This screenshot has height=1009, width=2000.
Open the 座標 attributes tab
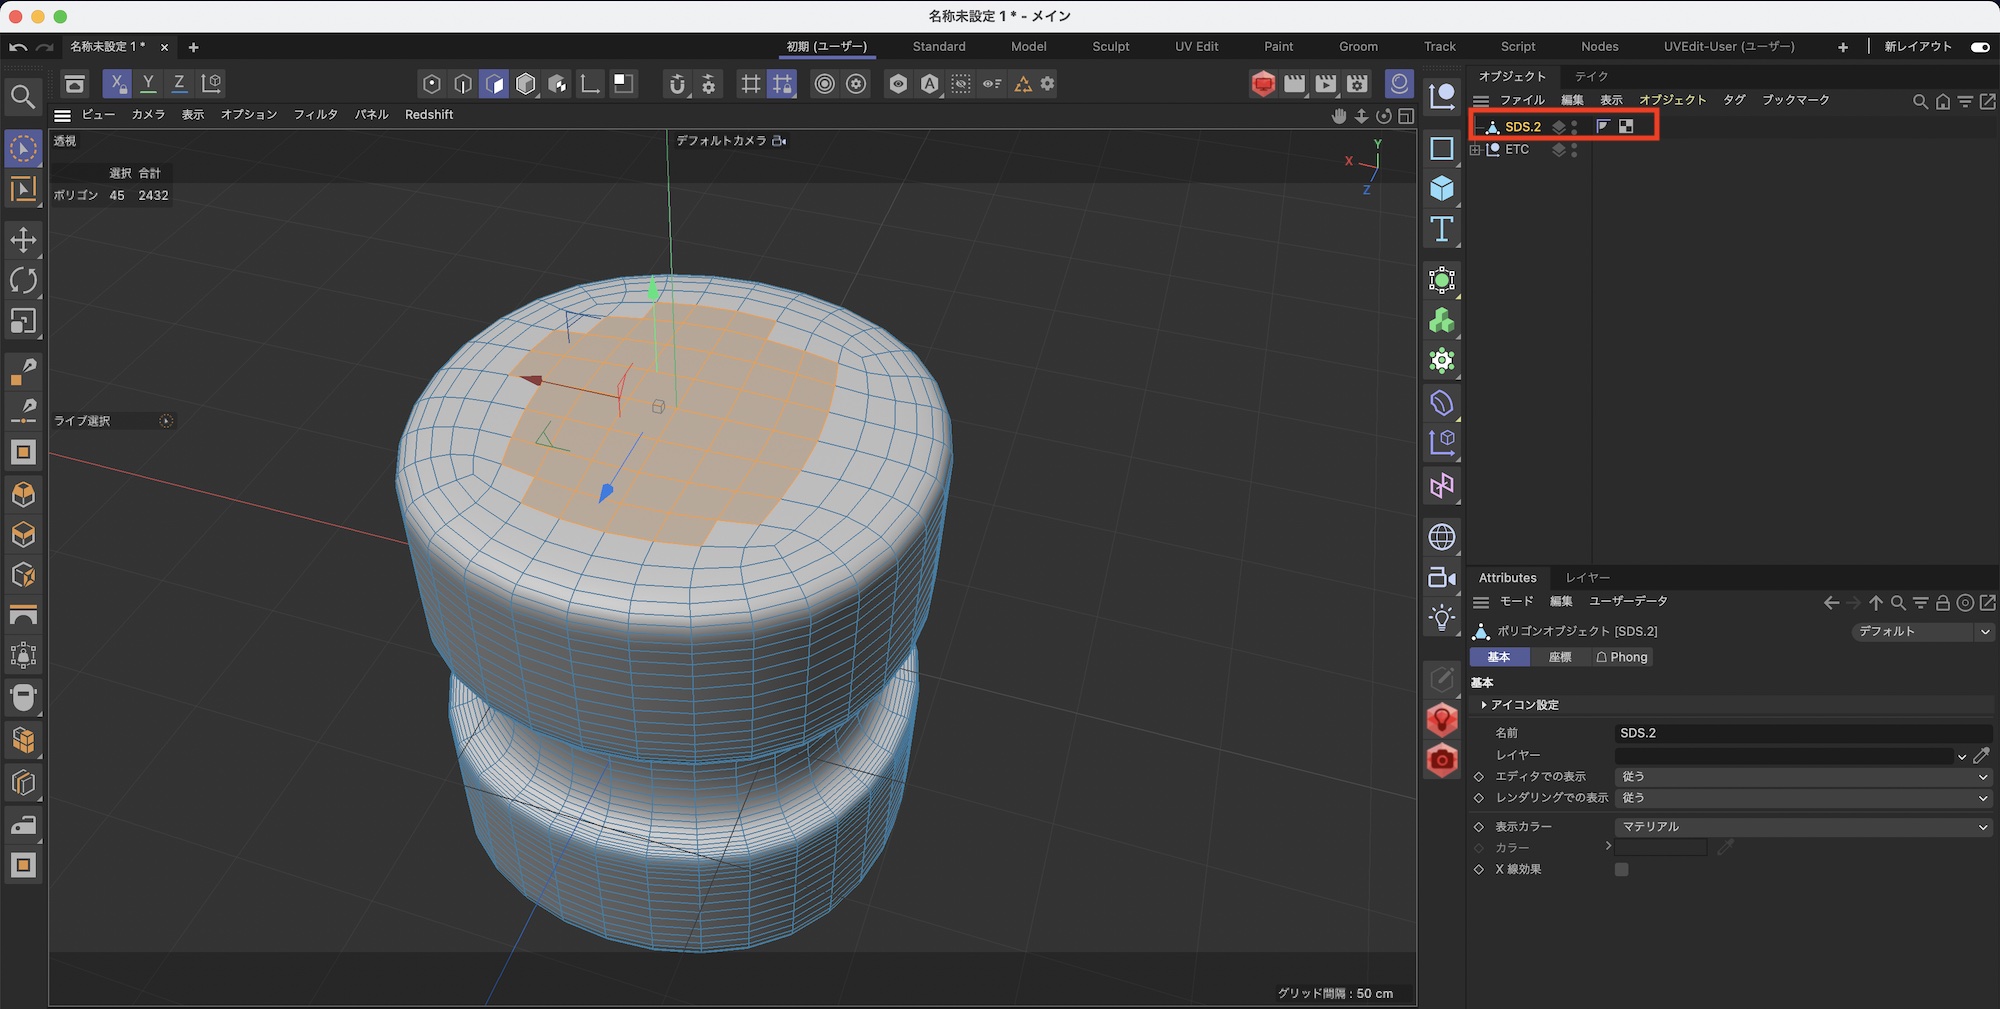[1559, 657]
